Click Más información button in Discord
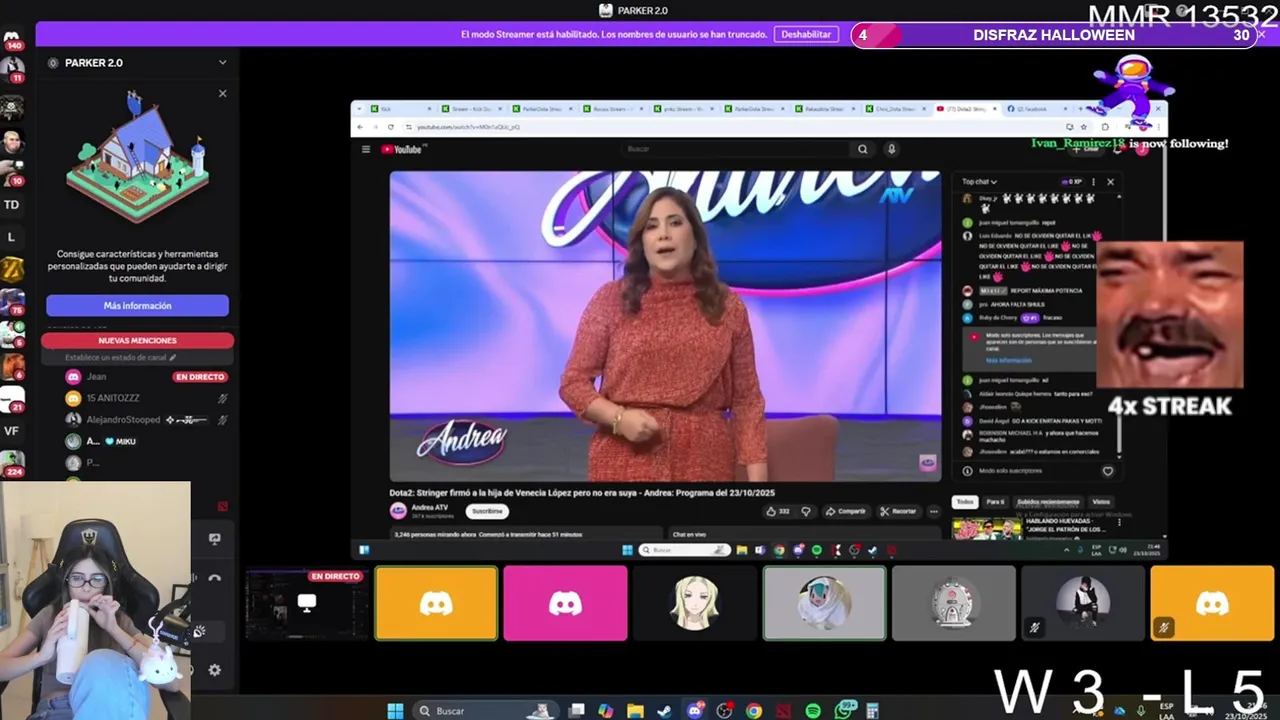The image size is (1280, 720). pyautogui.click(x=137, y=305)
